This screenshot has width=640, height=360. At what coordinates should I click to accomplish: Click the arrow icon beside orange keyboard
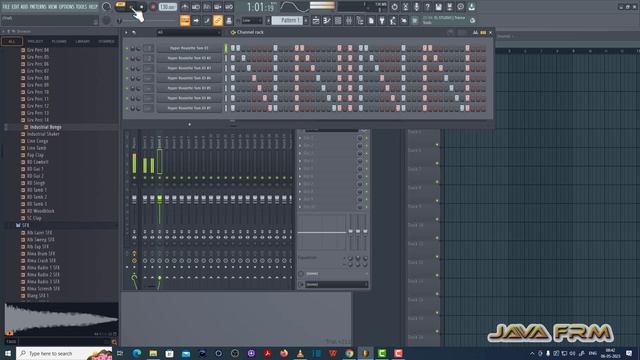pos(196,20)
